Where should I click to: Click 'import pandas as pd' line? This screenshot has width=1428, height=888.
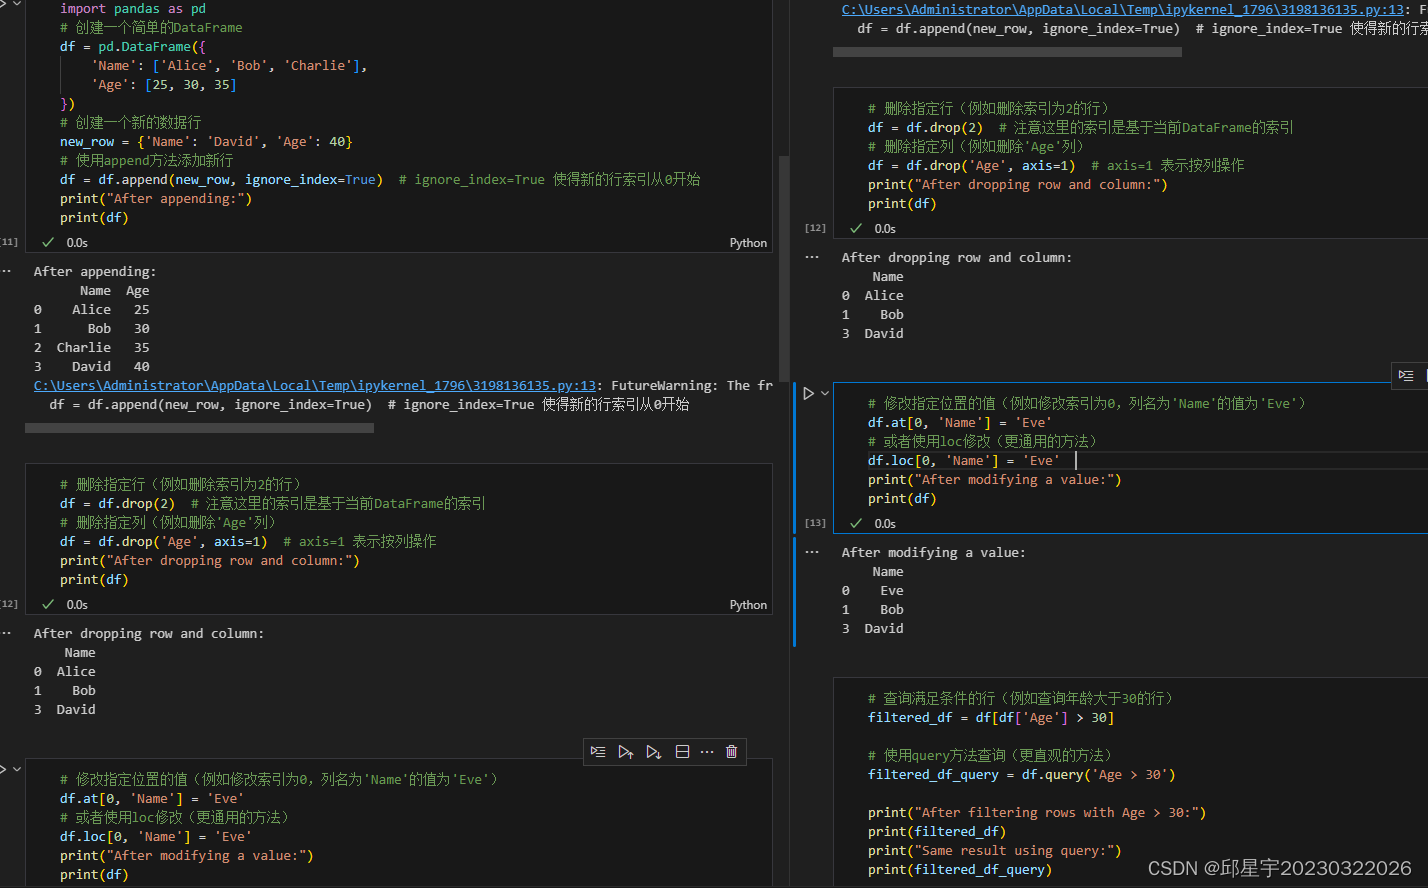[132, 9]
